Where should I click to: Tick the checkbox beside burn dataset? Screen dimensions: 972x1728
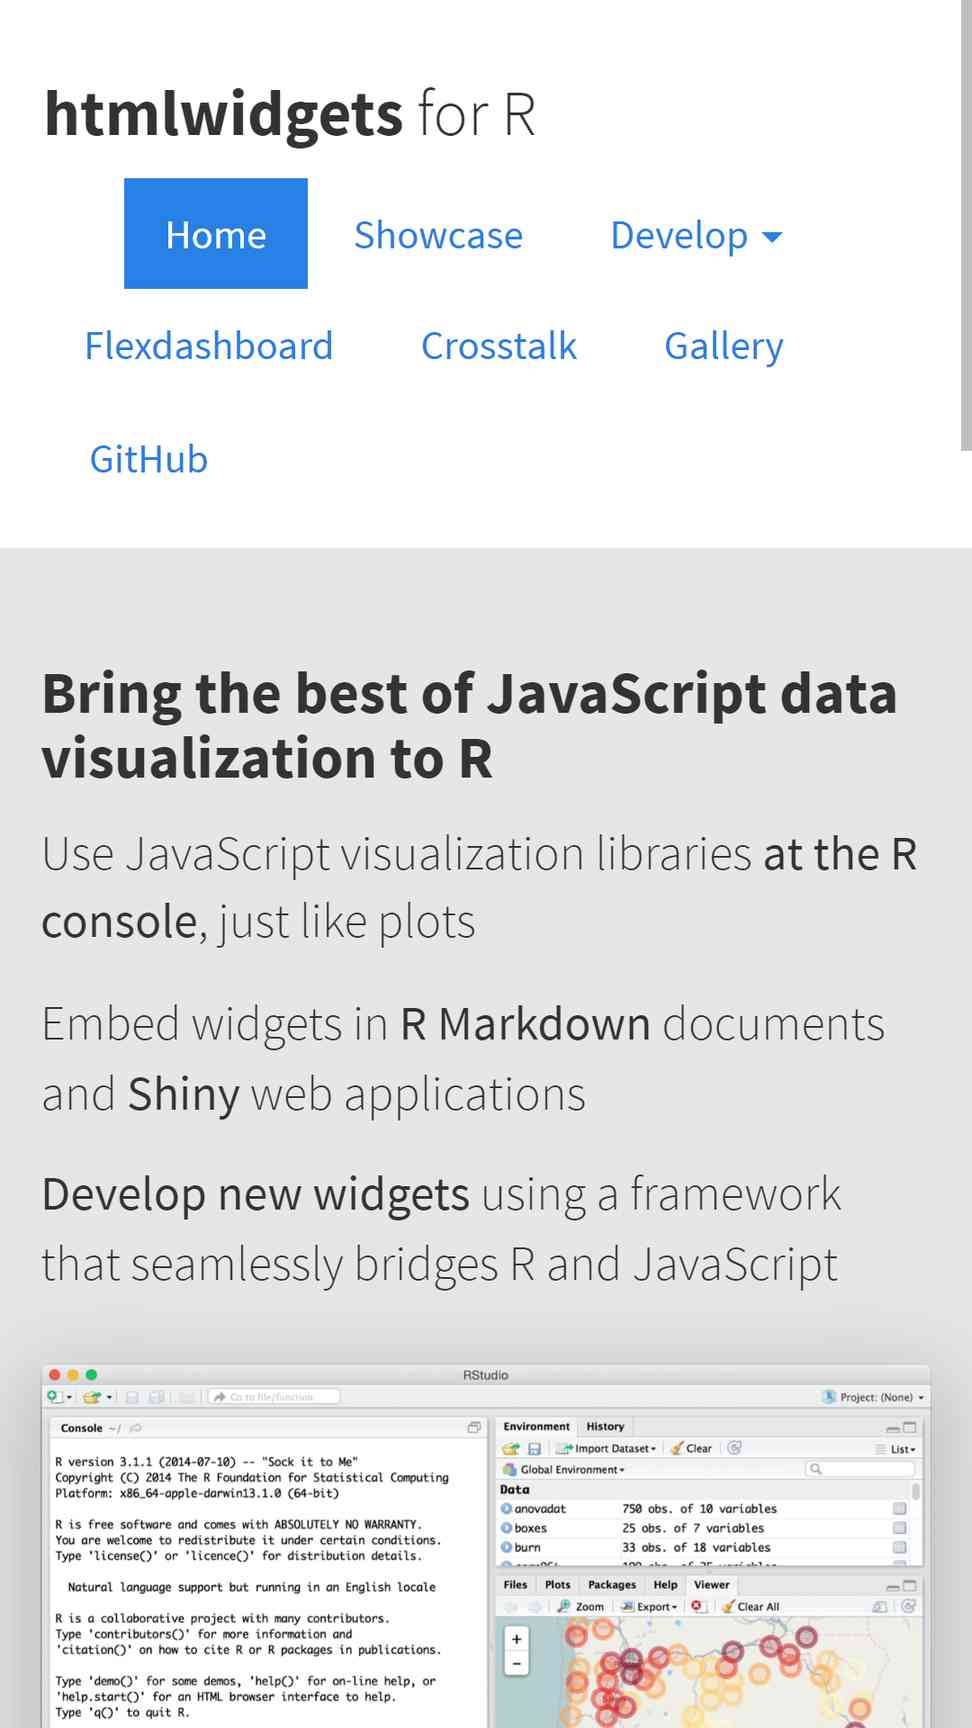[x=899, y=1547]
